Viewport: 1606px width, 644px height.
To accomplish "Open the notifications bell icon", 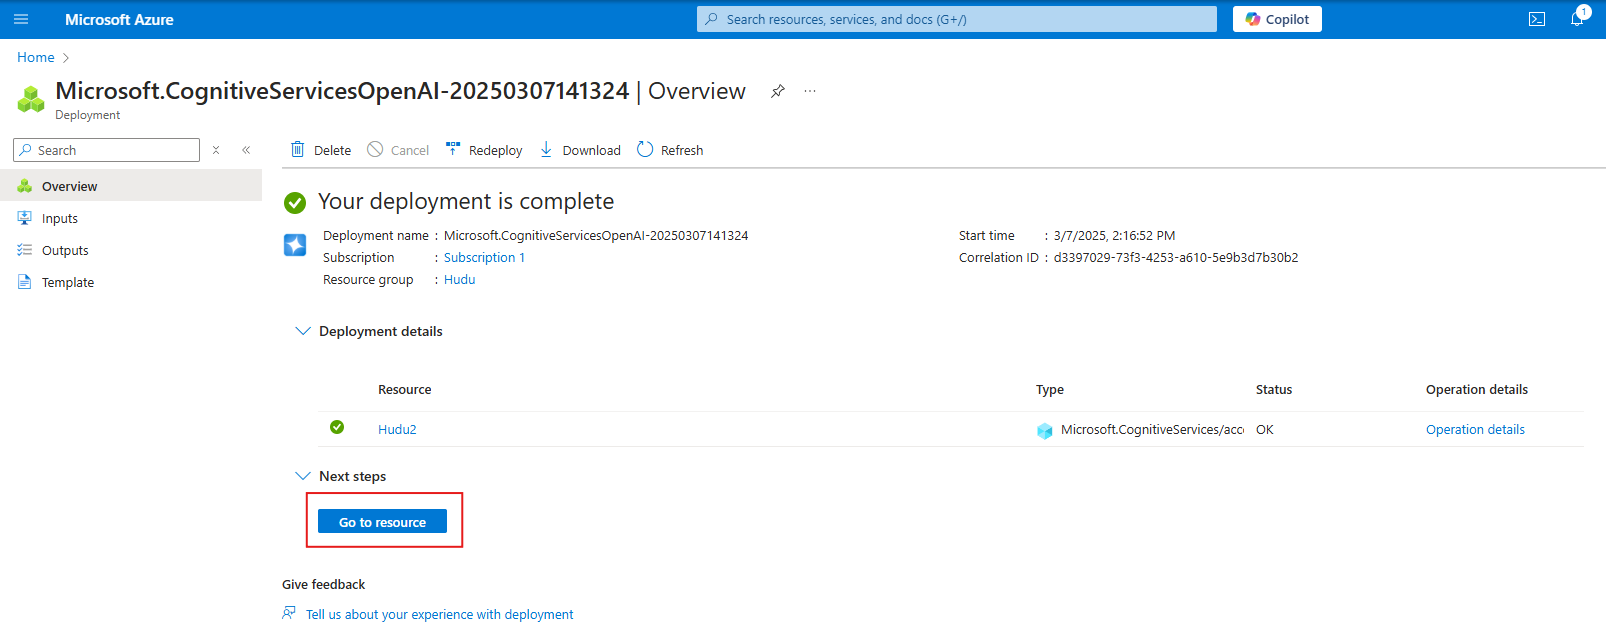I will [x=1577, y=19].
